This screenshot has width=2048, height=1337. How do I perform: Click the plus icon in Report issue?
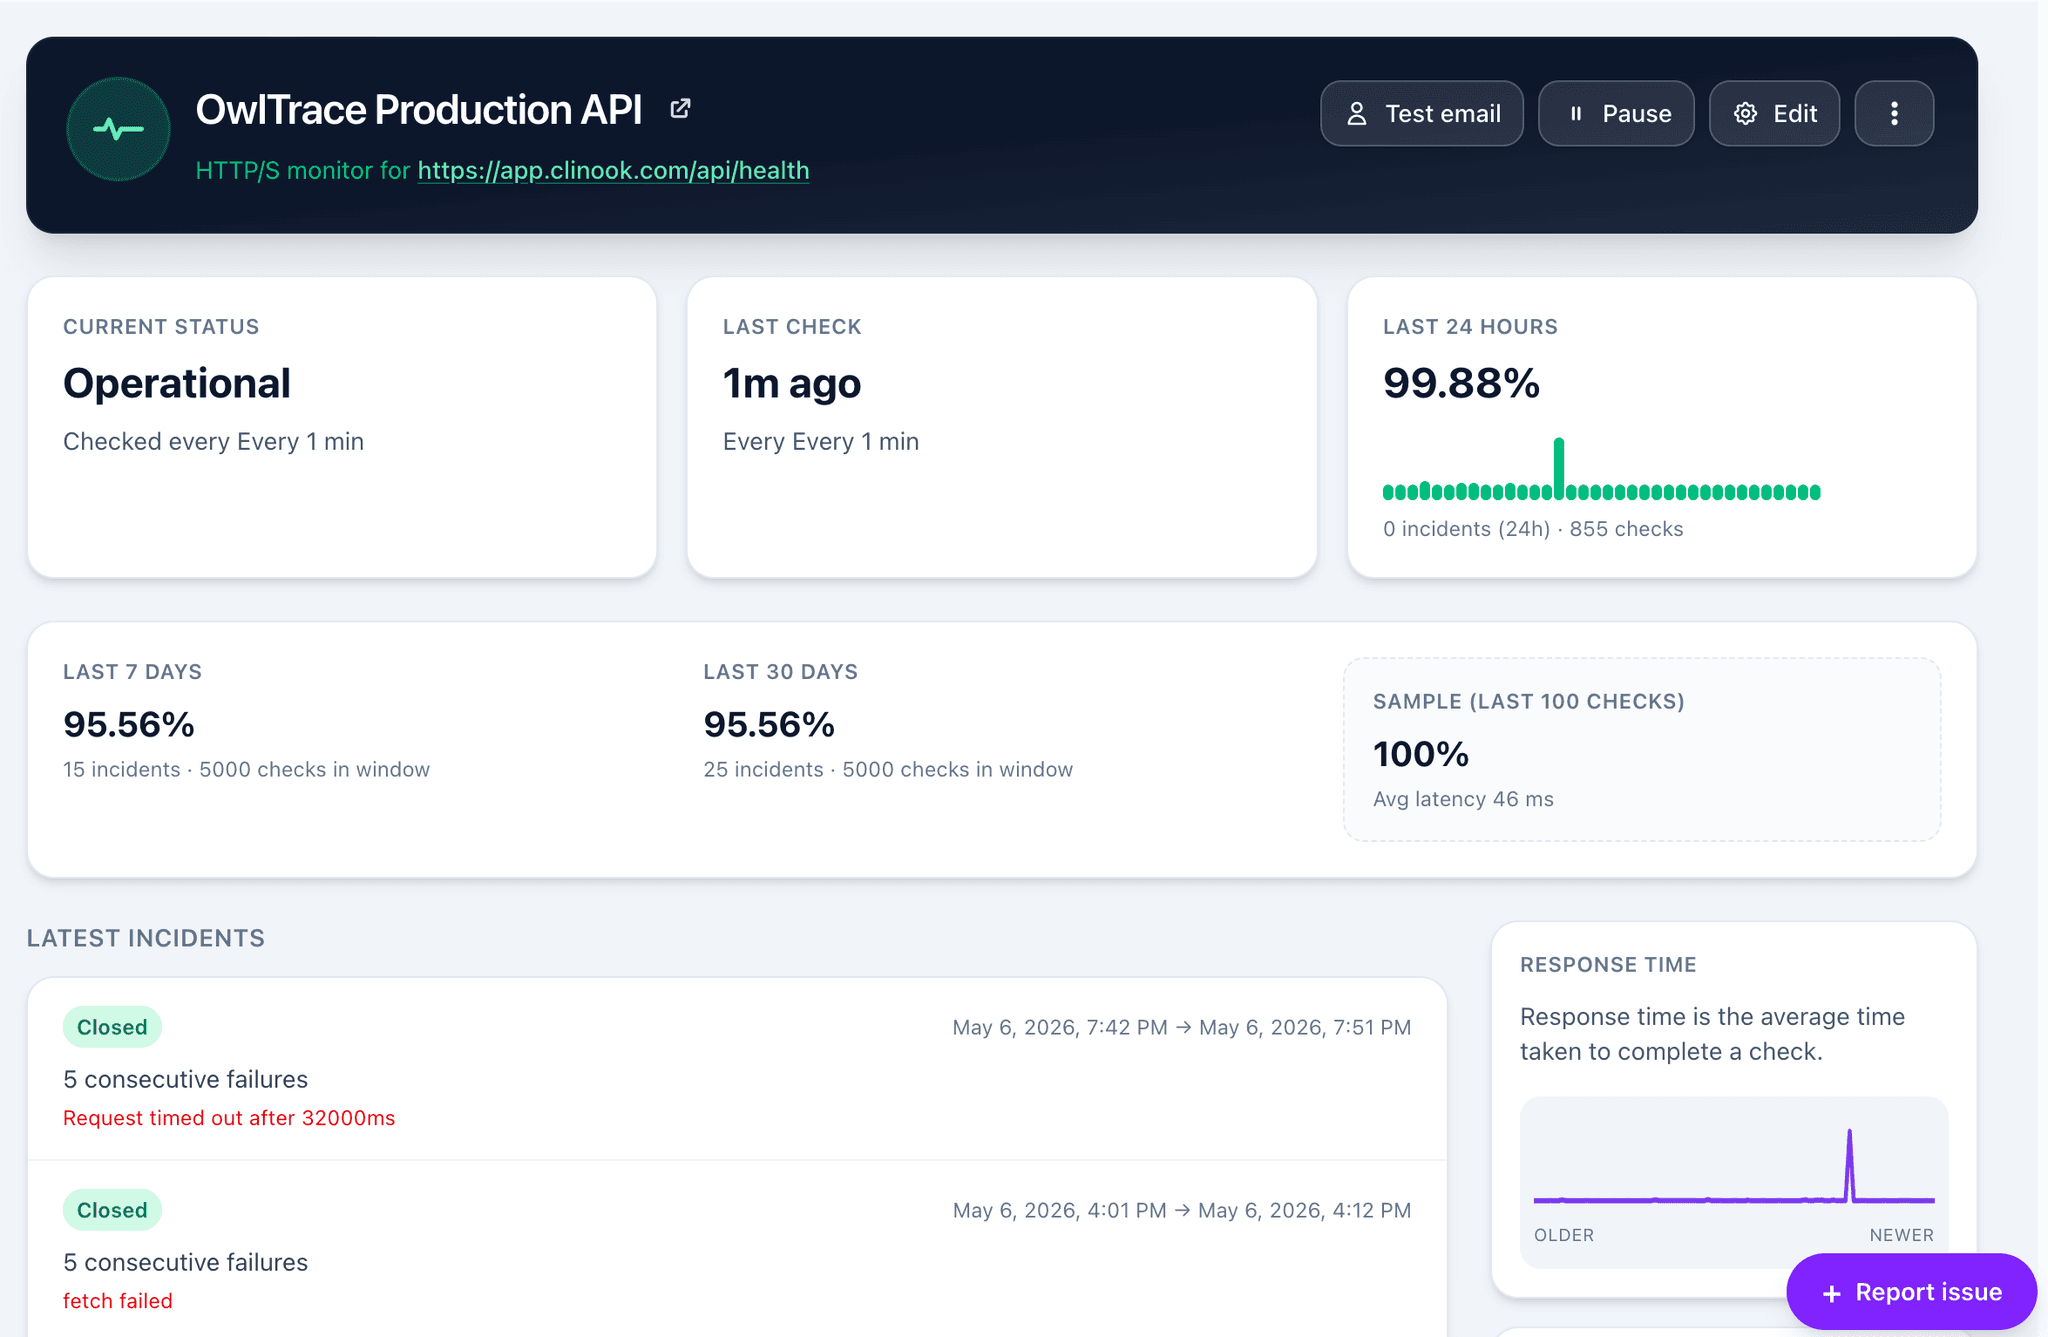(x=1831, y=1293)
